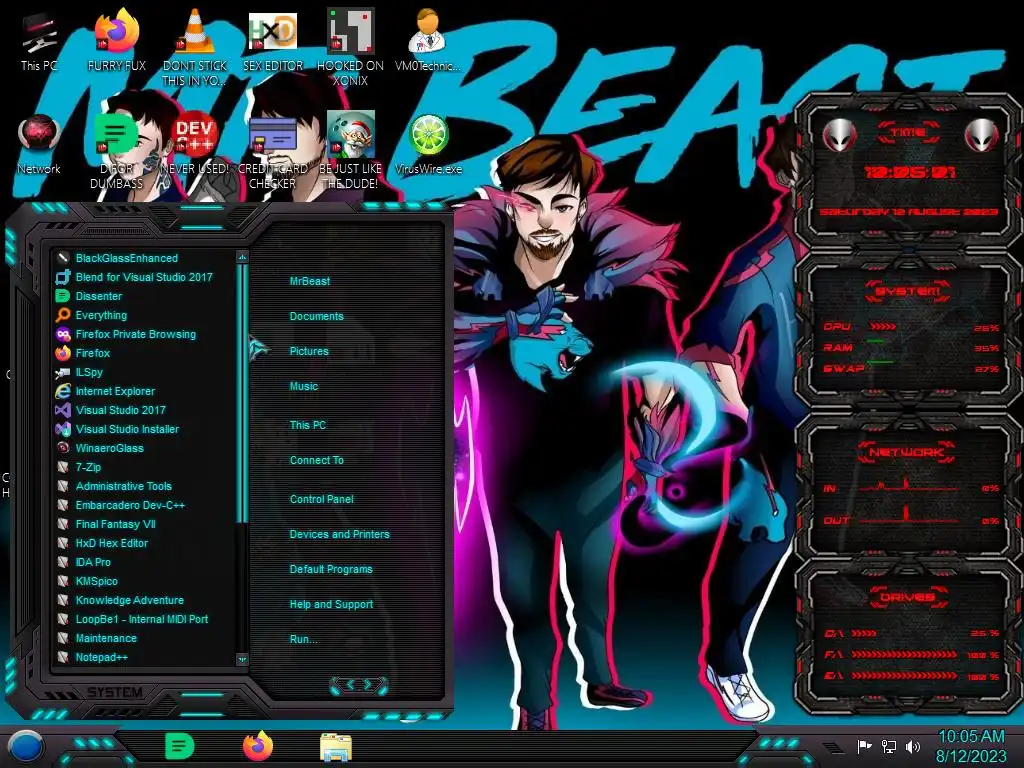
Task: Open HOOKED ON XONIX desktop icon
Action: click(351, 47)
